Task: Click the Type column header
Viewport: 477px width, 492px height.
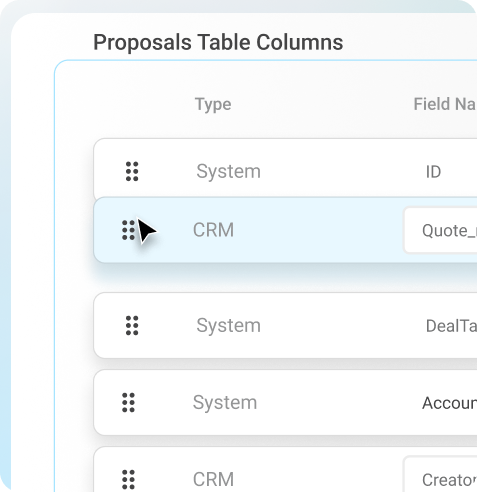Action: pyautogui.click(x=213, y=105)
